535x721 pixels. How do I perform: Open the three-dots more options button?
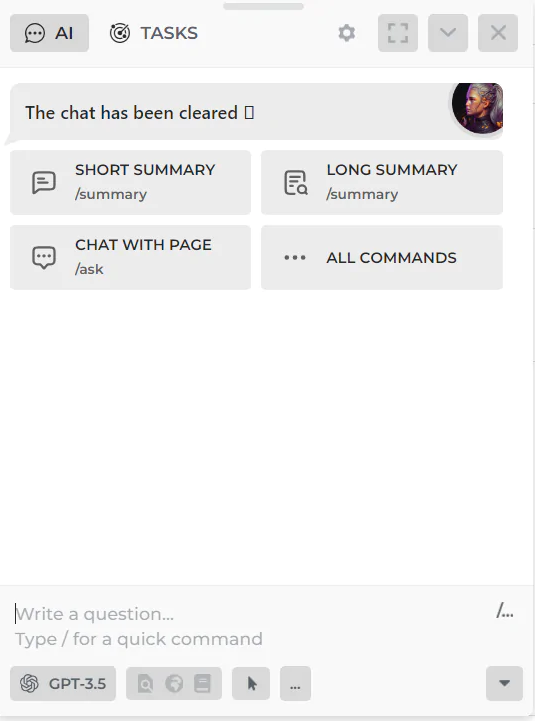click(x=295, y=683)
